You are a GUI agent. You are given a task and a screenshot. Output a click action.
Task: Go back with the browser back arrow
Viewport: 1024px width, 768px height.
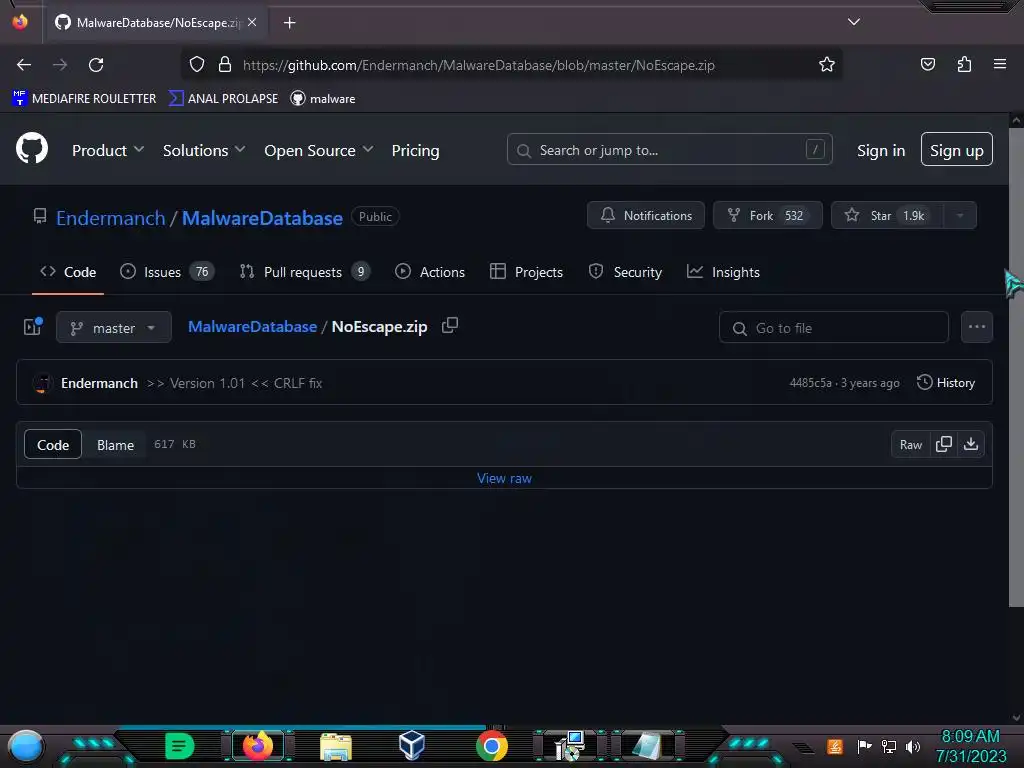24,65
